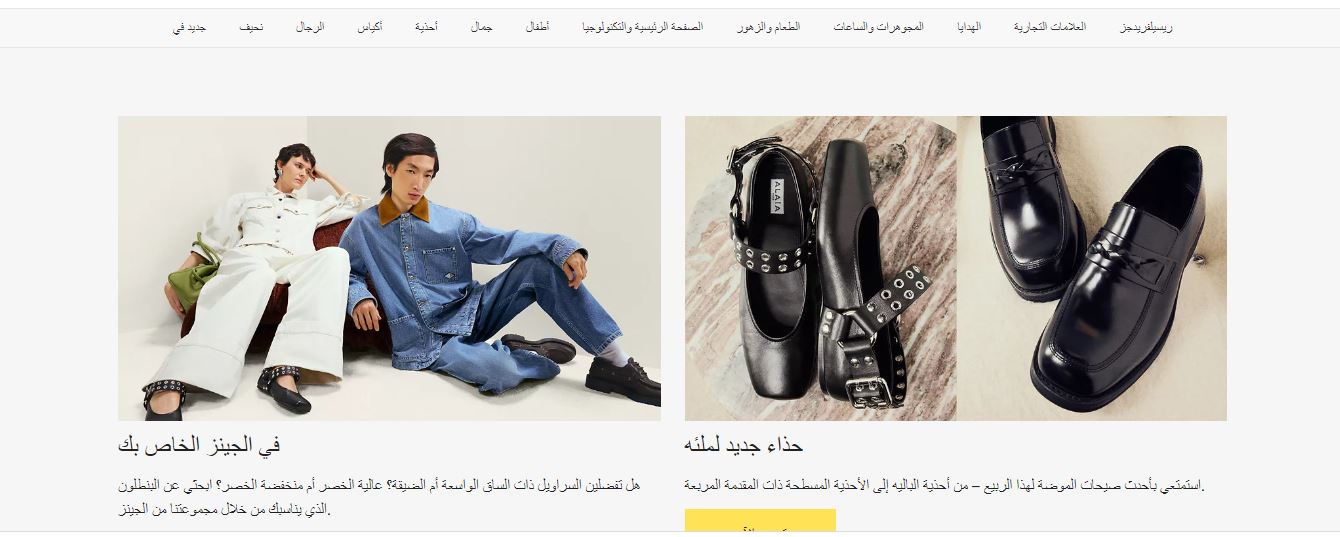Click the ALAIA studded ballet flats photo
Image resolution: width=1340 pixels, height=537 pixels.
click(821, 268)
